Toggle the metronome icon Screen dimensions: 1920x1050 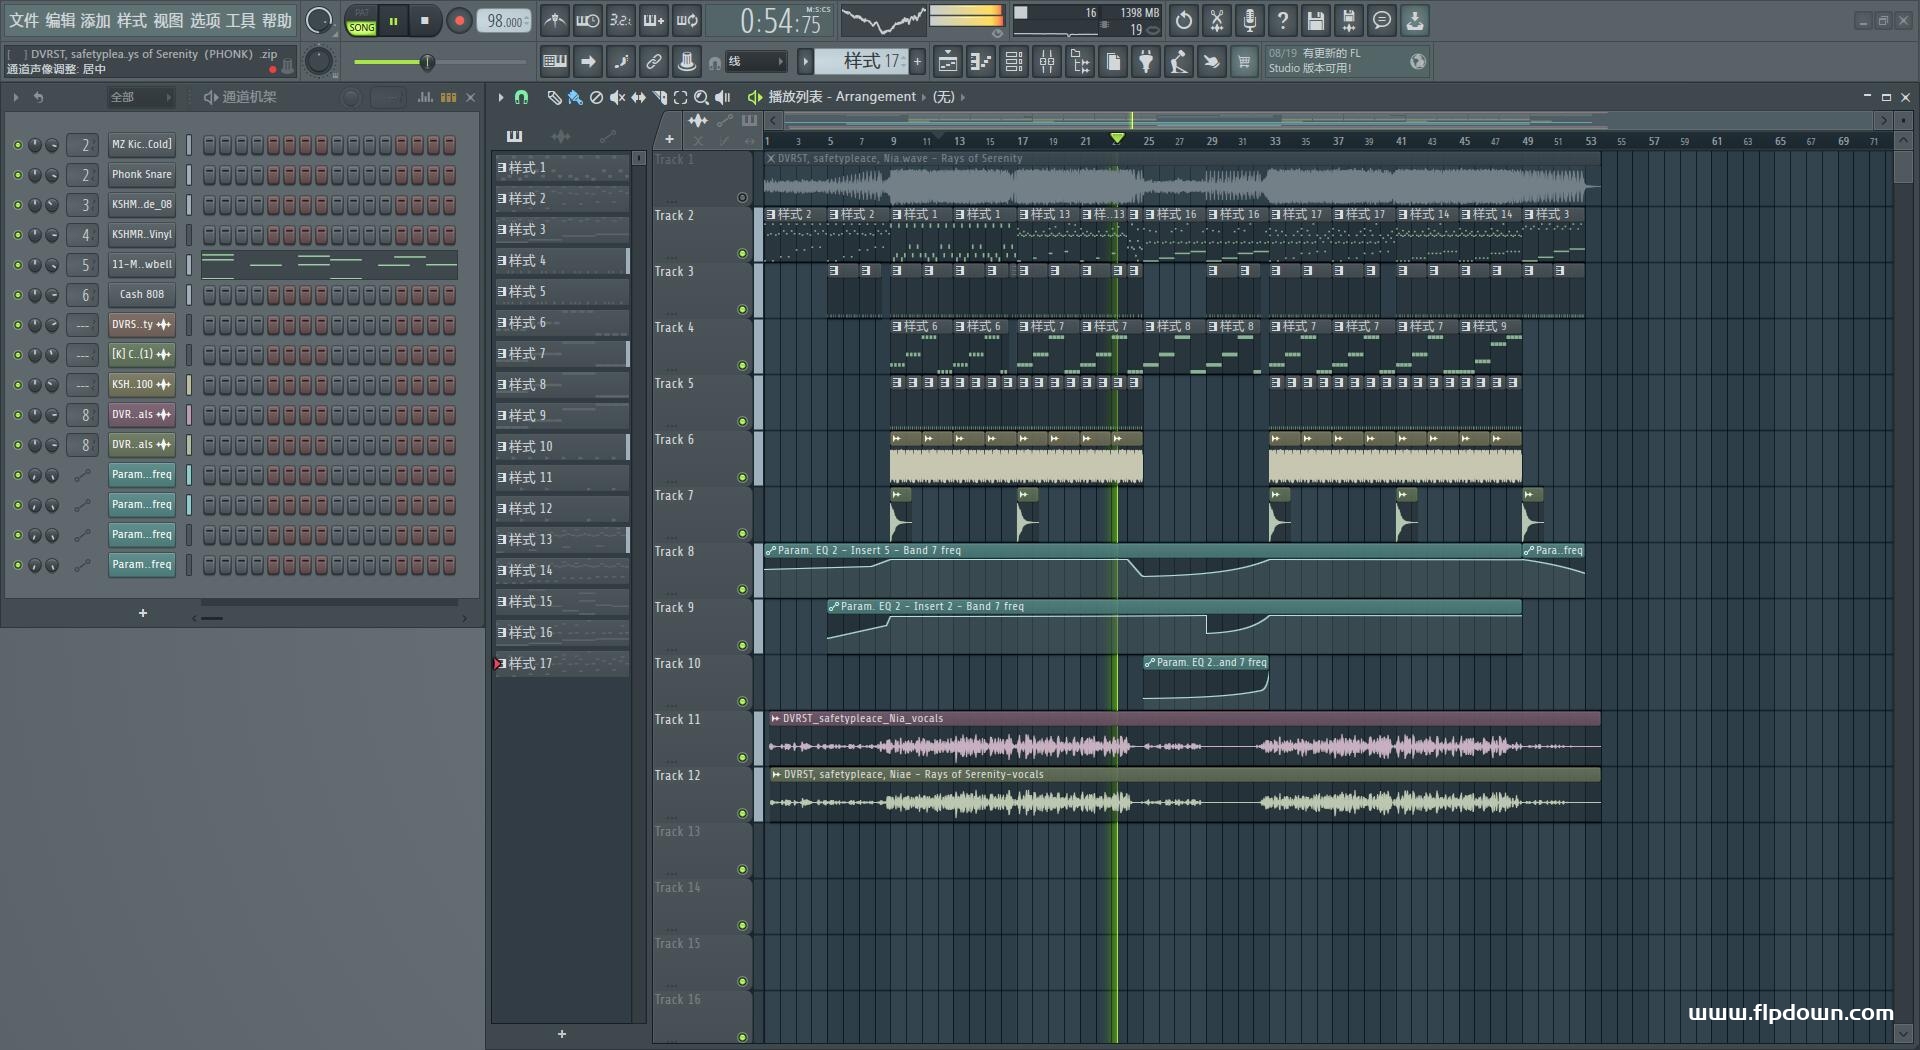point(554,20)
